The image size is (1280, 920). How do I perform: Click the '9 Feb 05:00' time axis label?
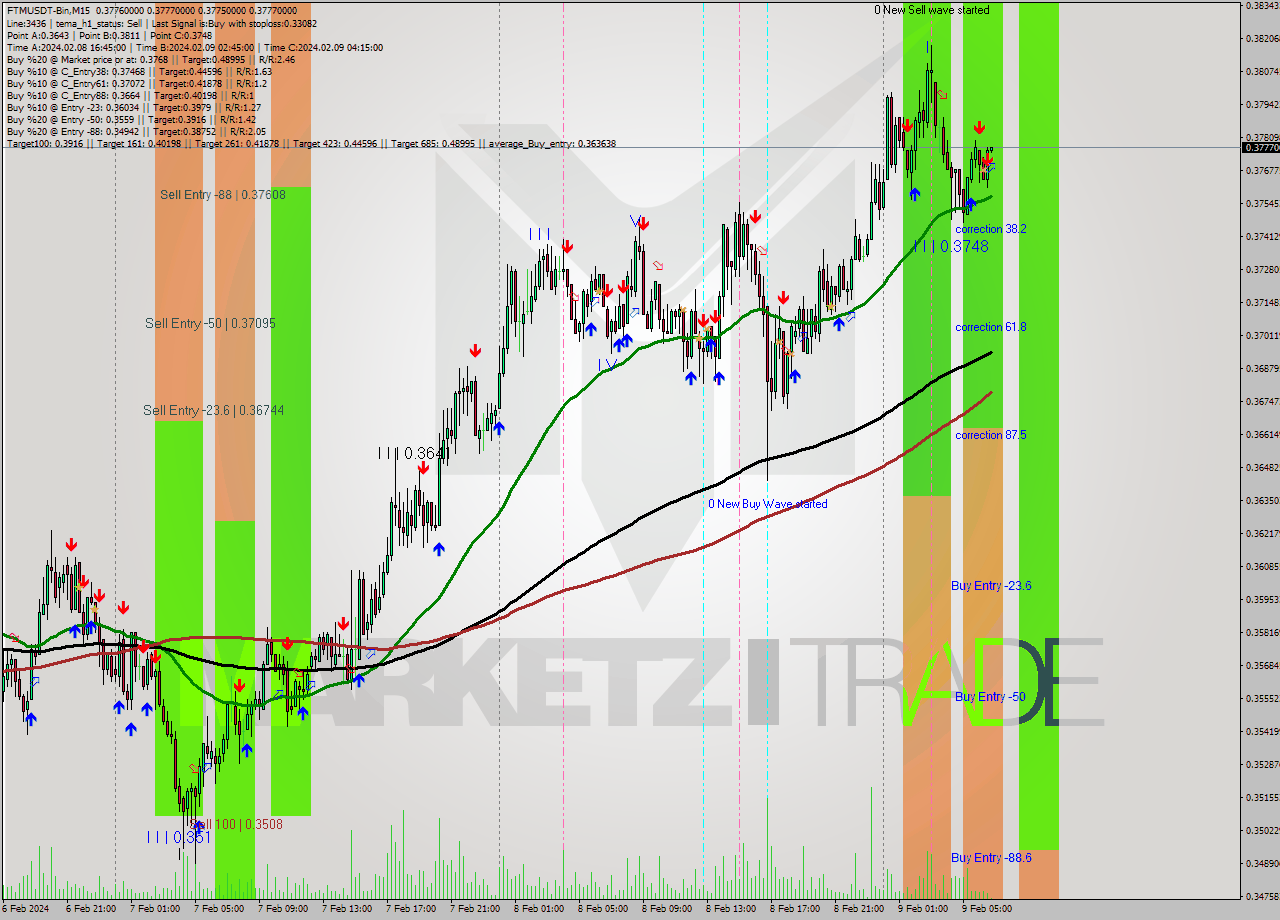tap(986, 909)
